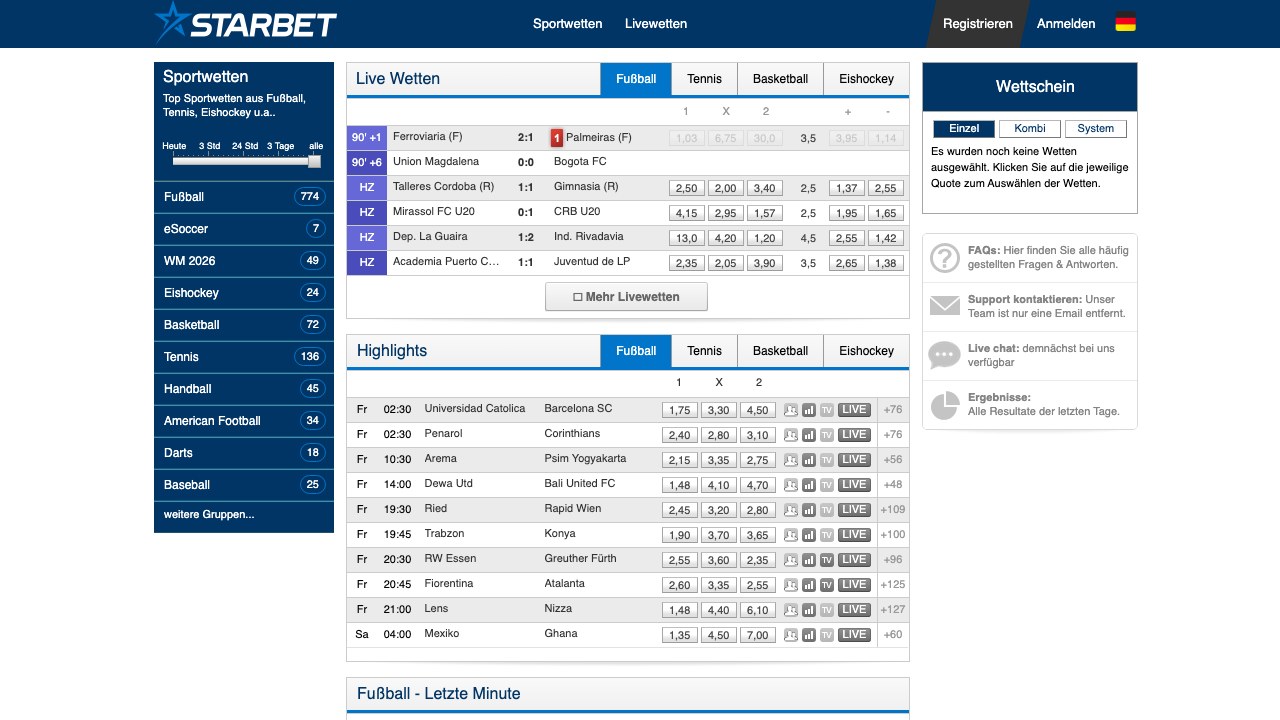Set time filter to Heute
Screen dimensions: 1280x720
pyautogui.click(x=174, y=146)
